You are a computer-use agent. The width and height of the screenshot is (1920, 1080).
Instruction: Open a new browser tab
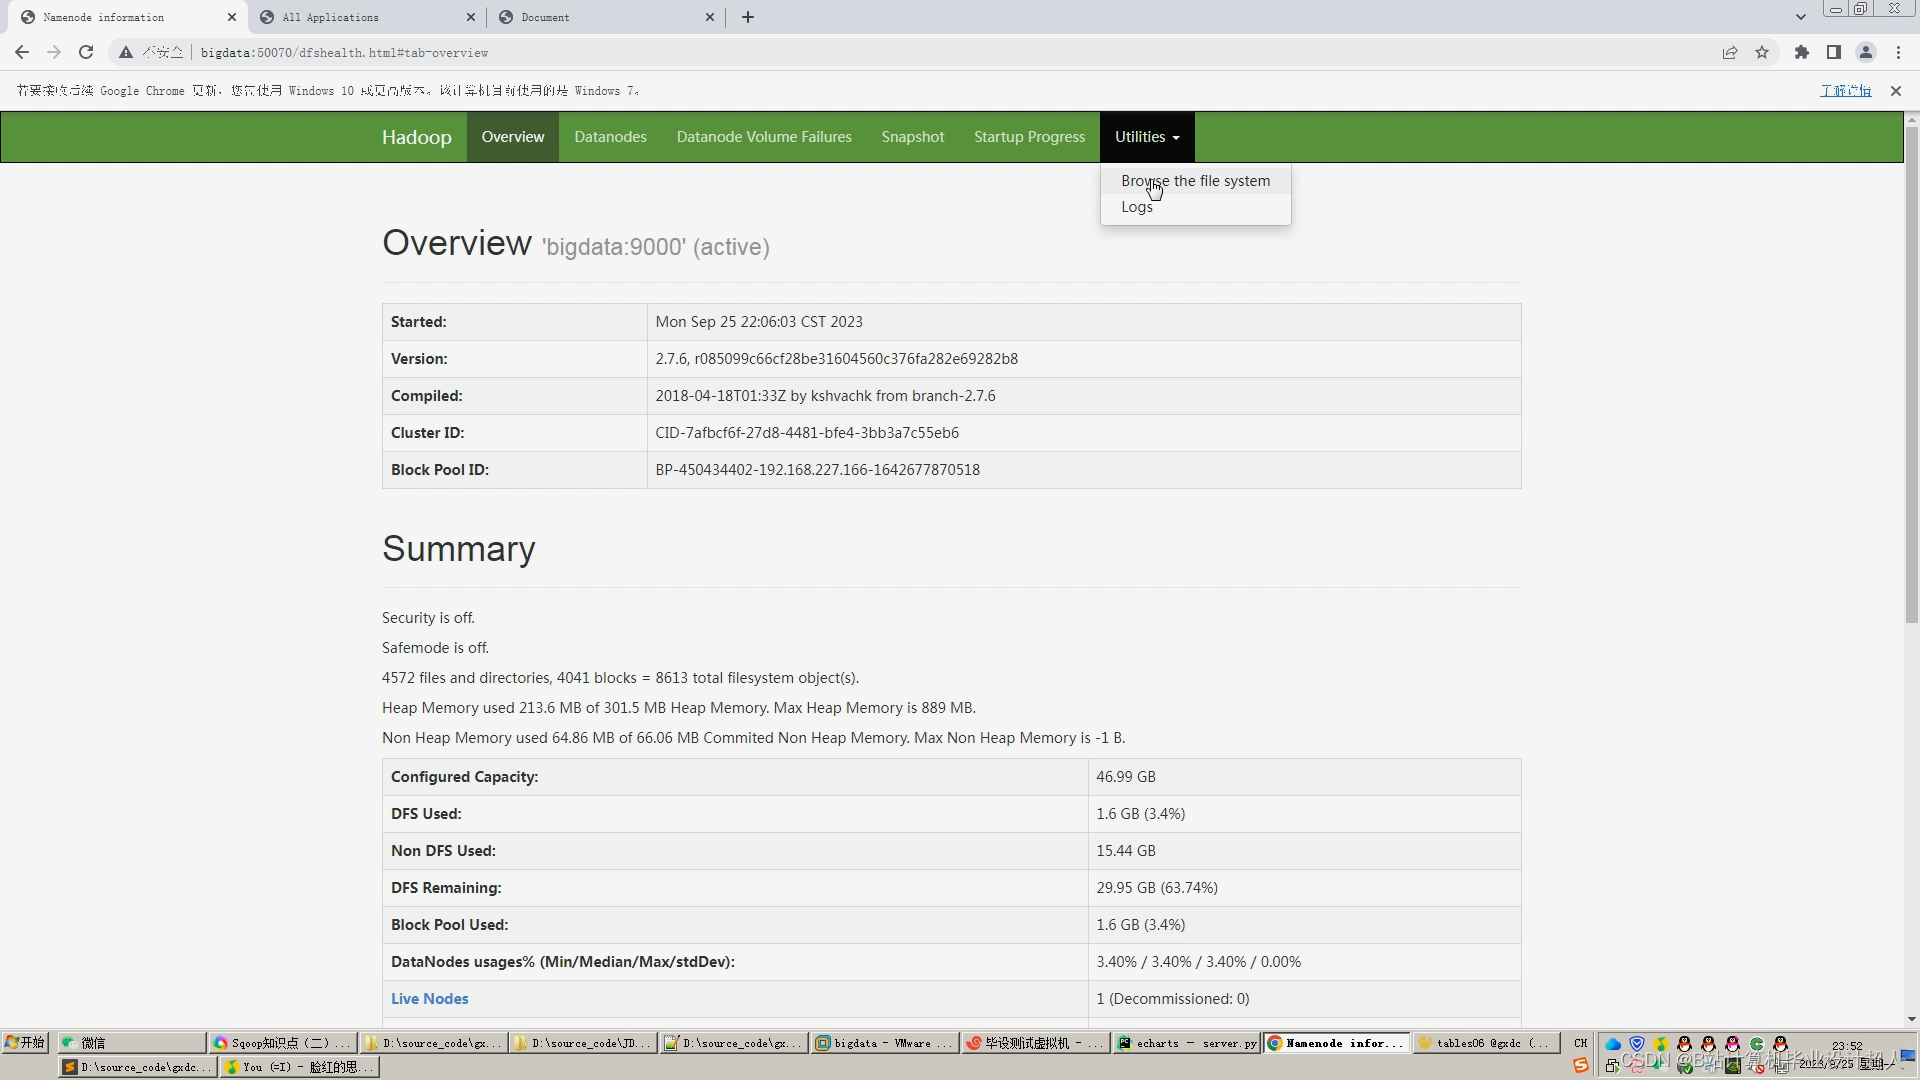[748, 17]
